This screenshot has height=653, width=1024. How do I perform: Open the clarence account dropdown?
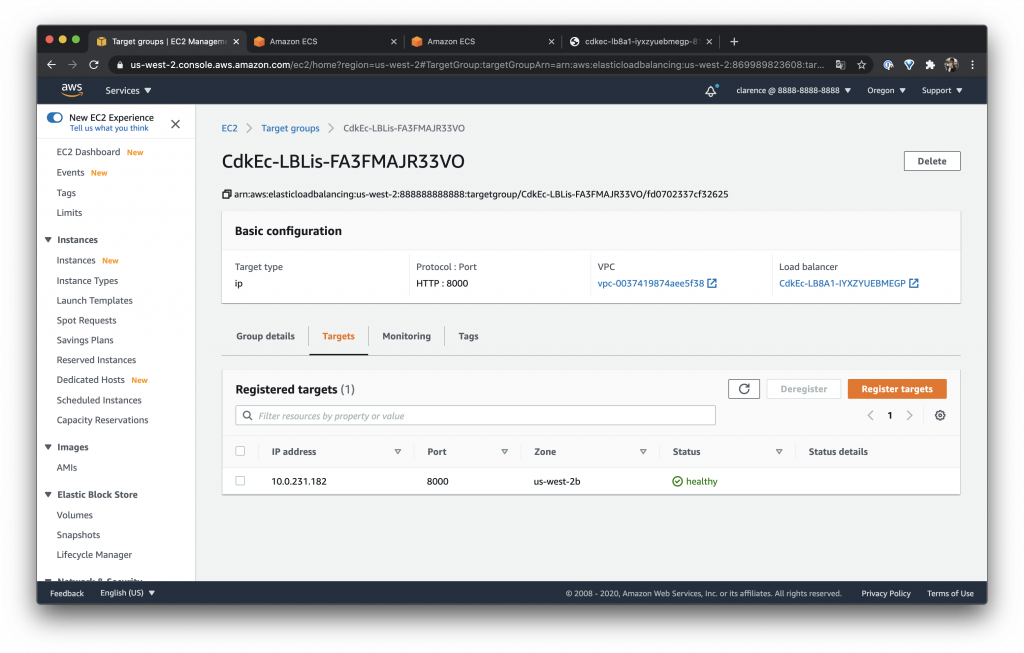point(793,91)
